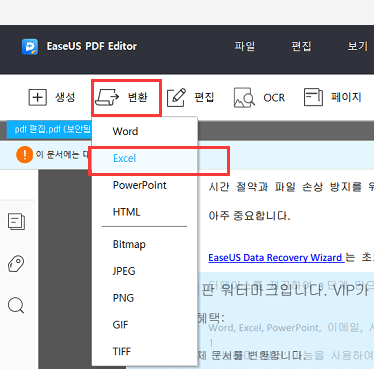Click the OCR toolbar label
Screen dimensions: 374x369
(274, 98)
